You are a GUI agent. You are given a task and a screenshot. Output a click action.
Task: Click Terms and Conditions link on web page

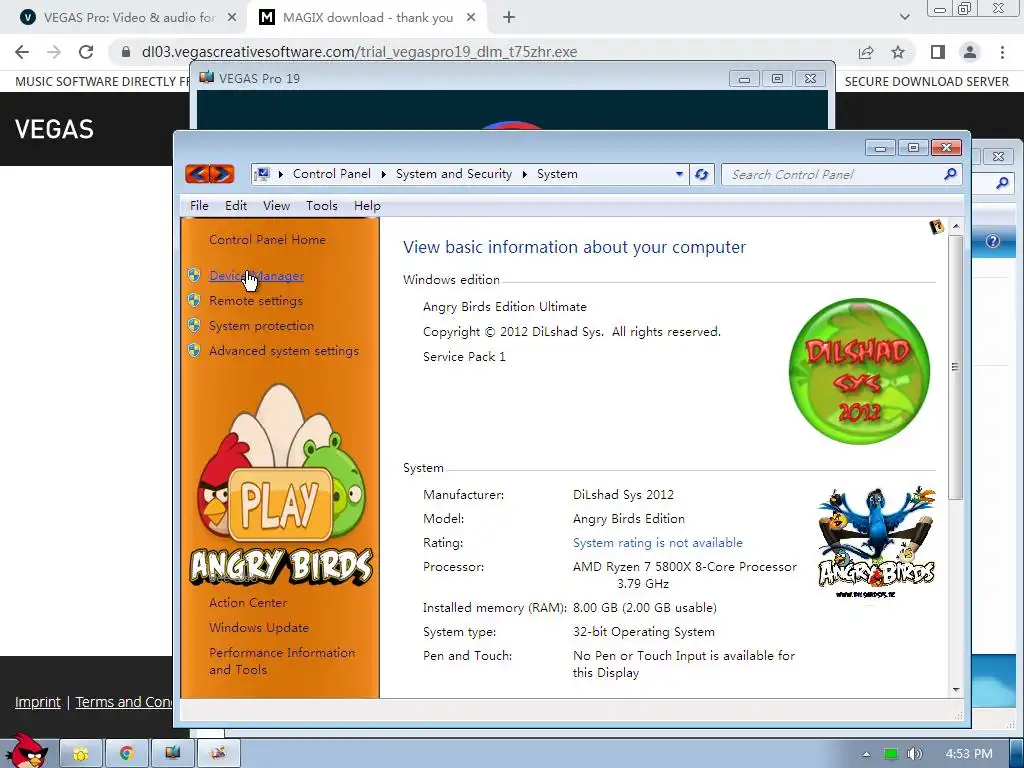click(x=124, y=702)
